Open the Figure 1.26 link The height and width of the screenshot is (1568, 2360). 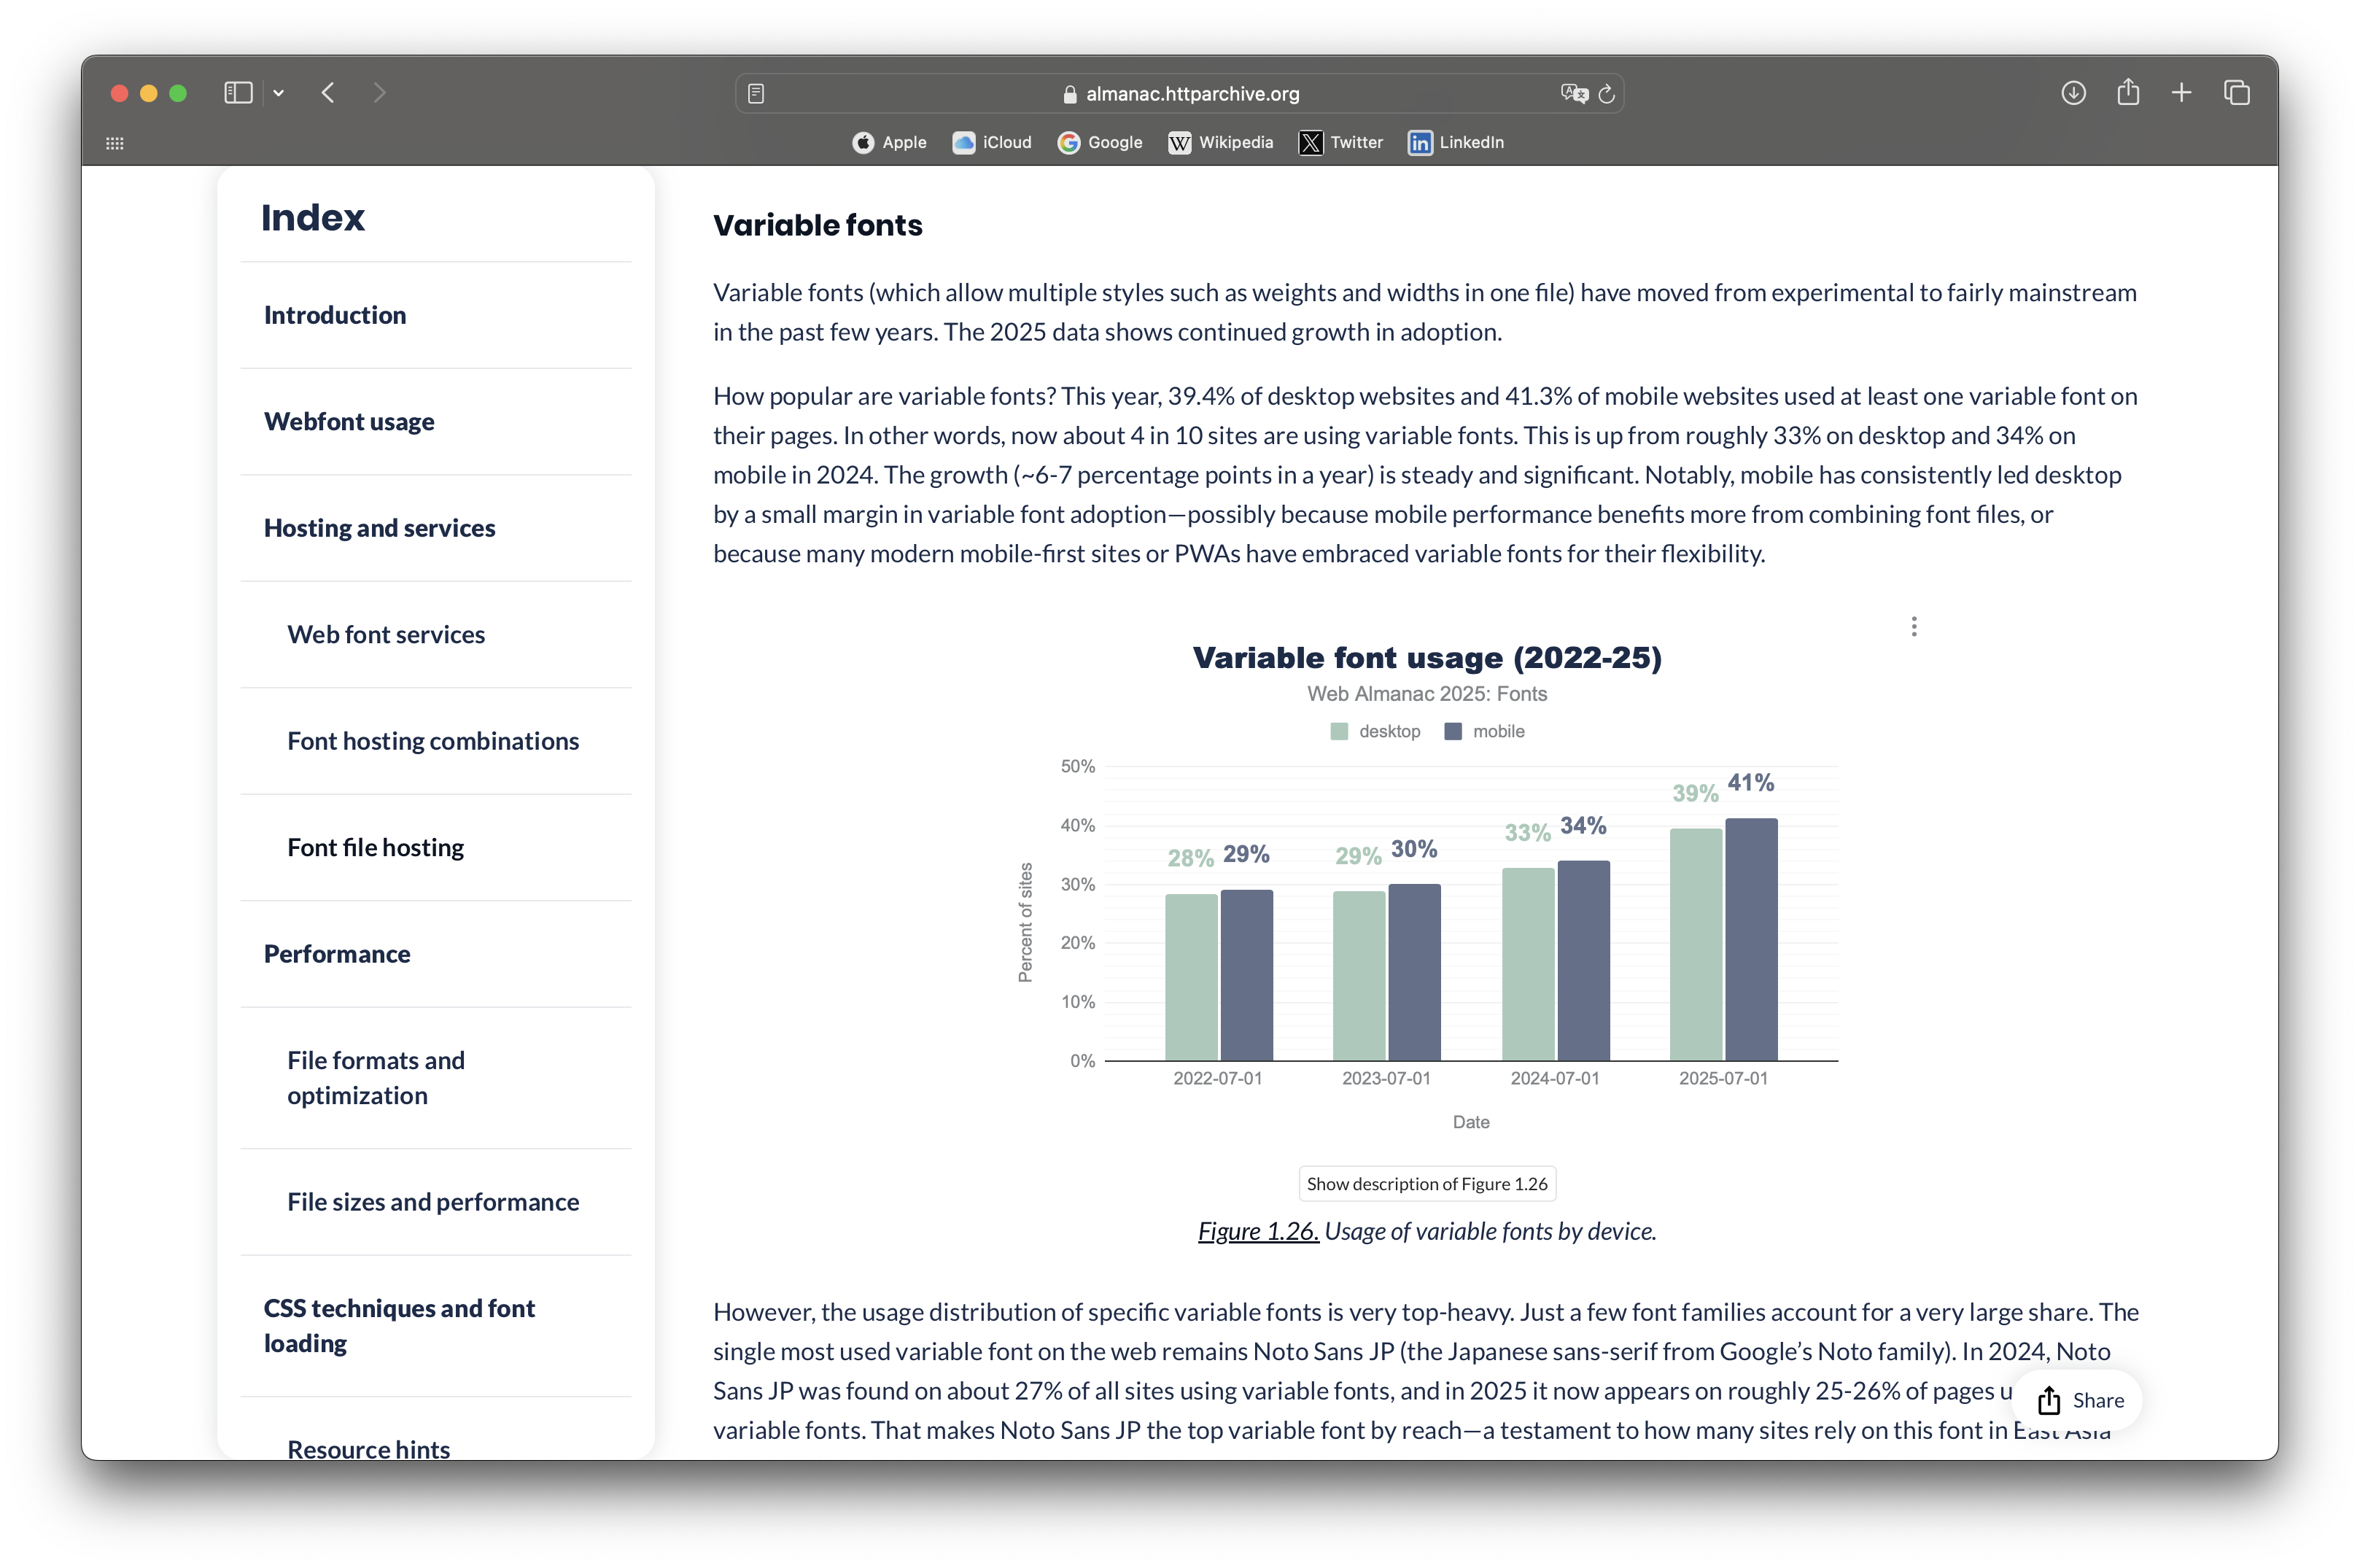coord(1258,1231)
